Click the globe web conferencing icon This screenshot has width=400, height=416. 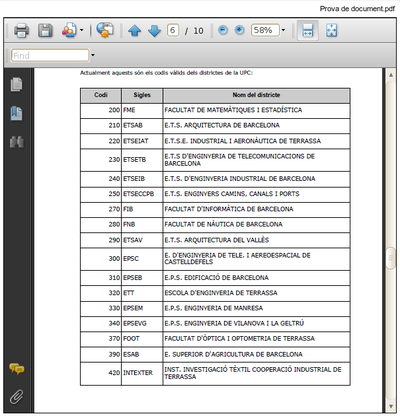(105, 30)
